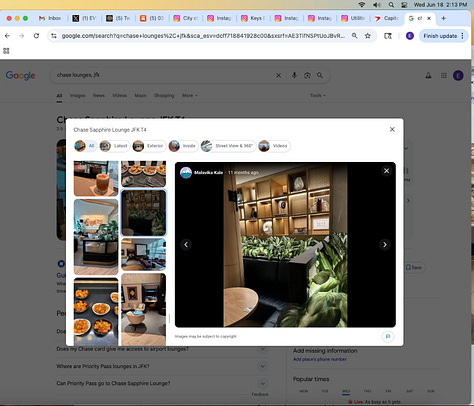Click the browser address bar URL
This screenshot has width=474, height=406.
pyautogui.click(x=203, y=36)
